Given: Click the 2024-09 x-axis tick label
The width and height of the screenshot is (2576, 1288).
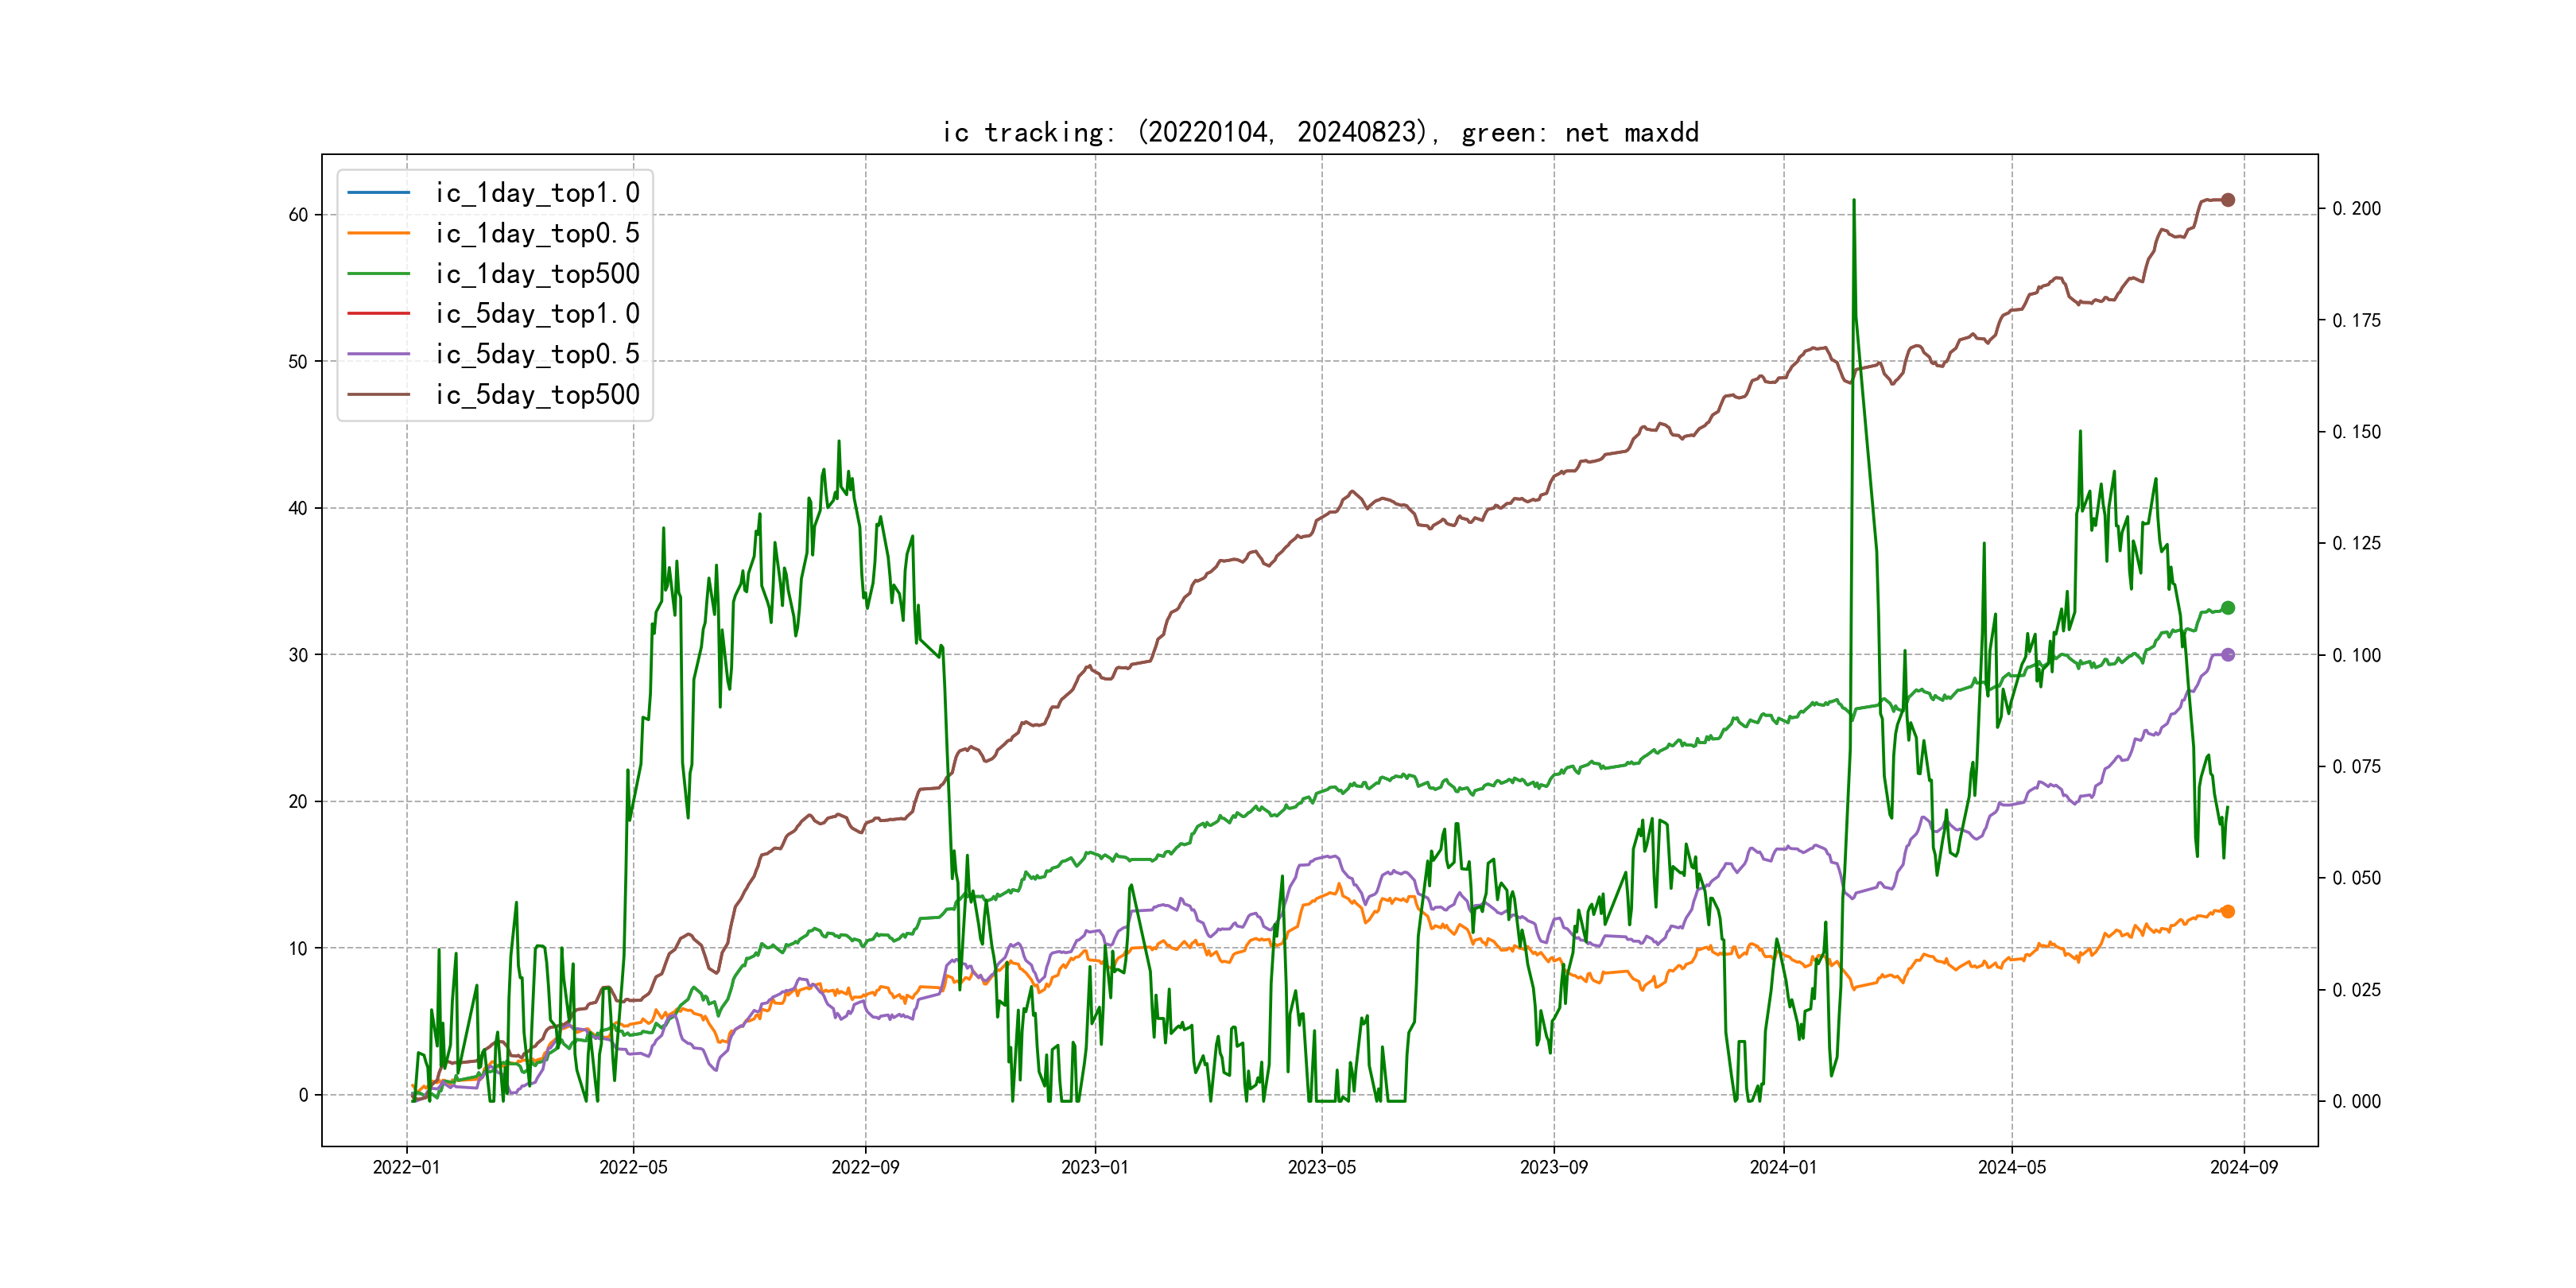Looking at the screenshot, I should pyautogui.click(x=2243, y=1167).
